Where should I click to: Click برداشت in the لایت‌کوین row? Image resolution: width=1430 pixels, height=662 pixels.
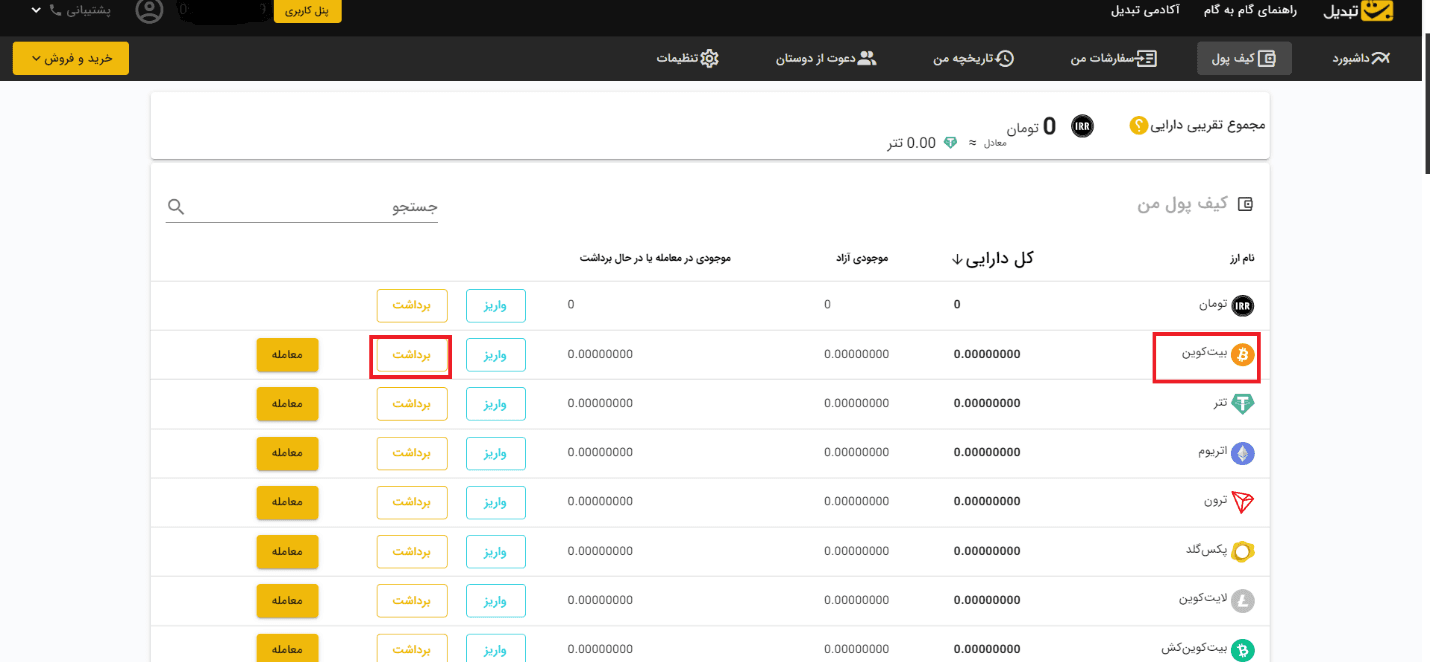pyautogui.click(x=411, y=601)
